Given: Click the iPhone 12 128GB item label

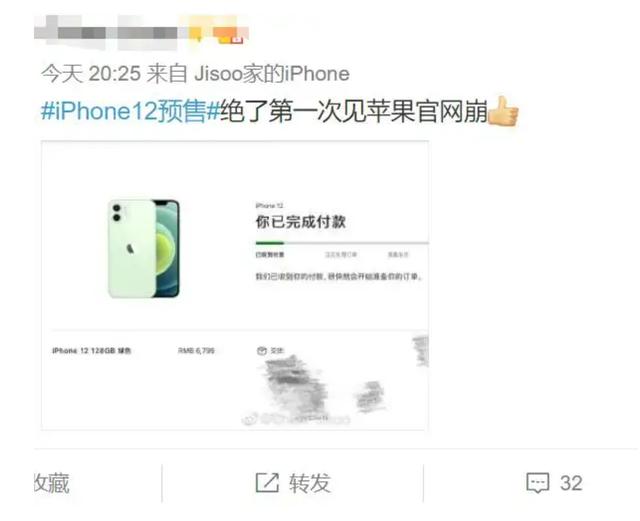Looking at the screenshot, I should click(x=92, y=351).
